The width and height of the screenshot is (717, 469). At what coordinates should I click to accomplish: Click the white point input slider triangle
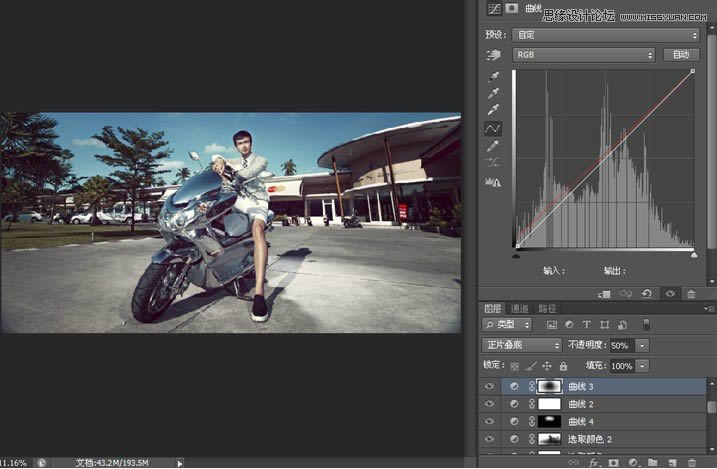[694, 255]
